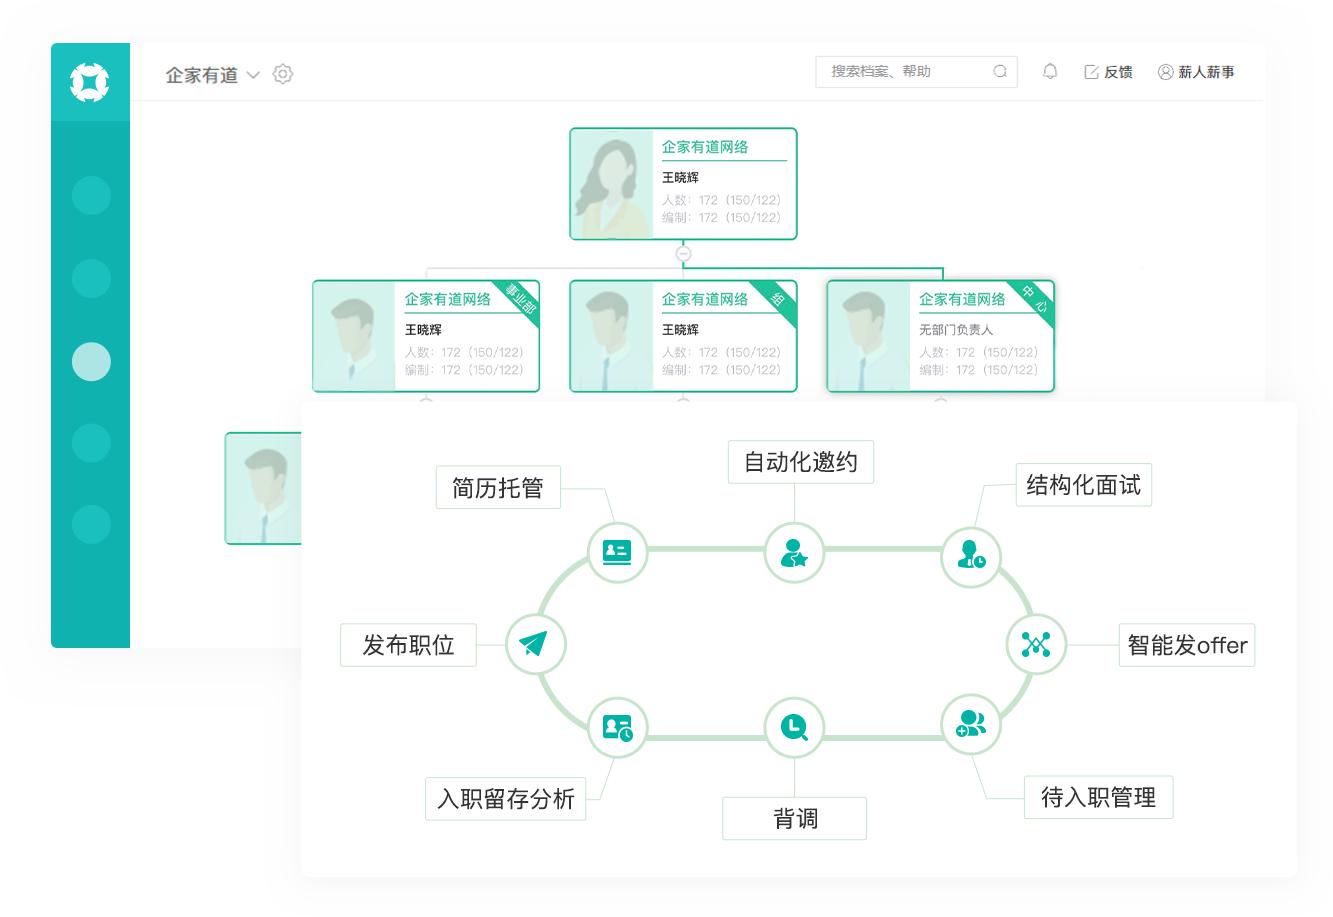The width and height of the screenshot is (1333, 917).
Task: Select the 发布职位 paper-plane icon
Action: (x=536, y=645)
